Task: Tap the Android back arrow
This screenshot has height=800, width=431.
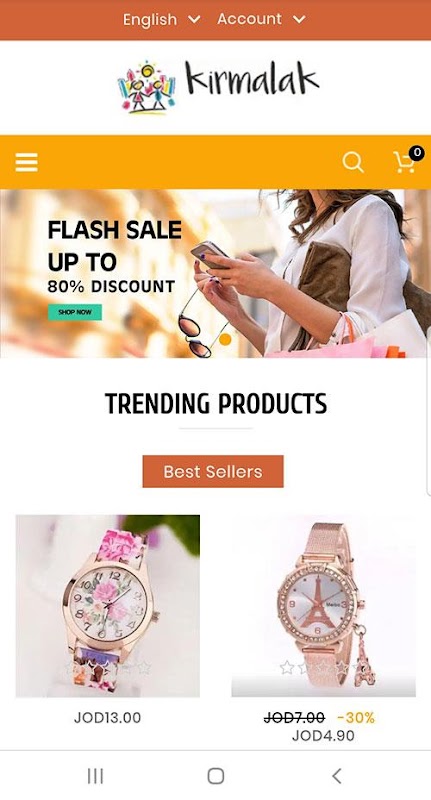Action: tap(336, 776)
